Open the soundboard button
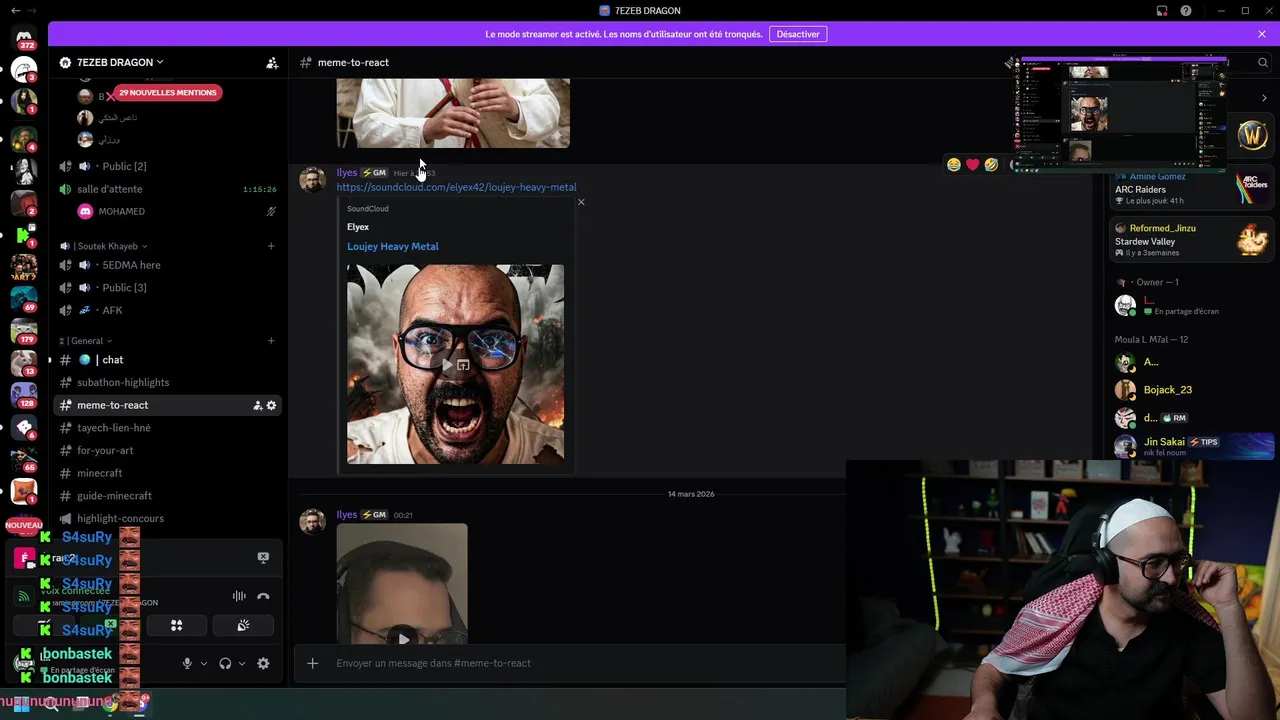 point(243,626)
